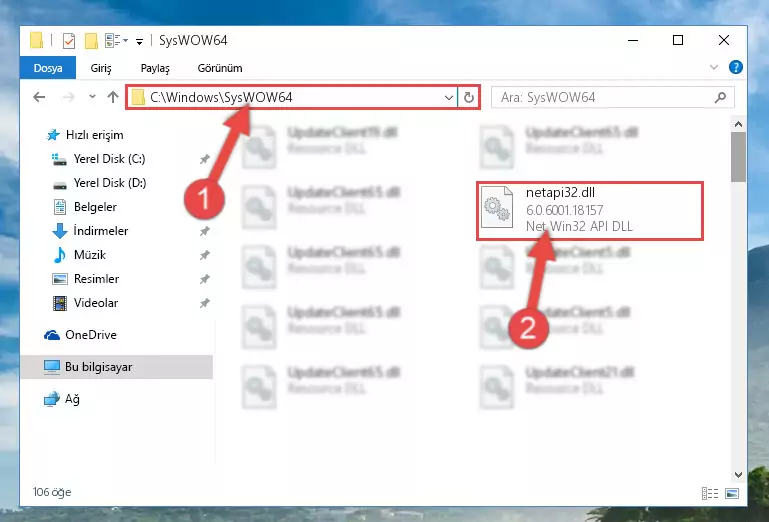Image resolution: width=769 pixels, height=522 pixels.
Task: Open Yerel Disk (D:) in sidebar
Action: click(110, 183)
